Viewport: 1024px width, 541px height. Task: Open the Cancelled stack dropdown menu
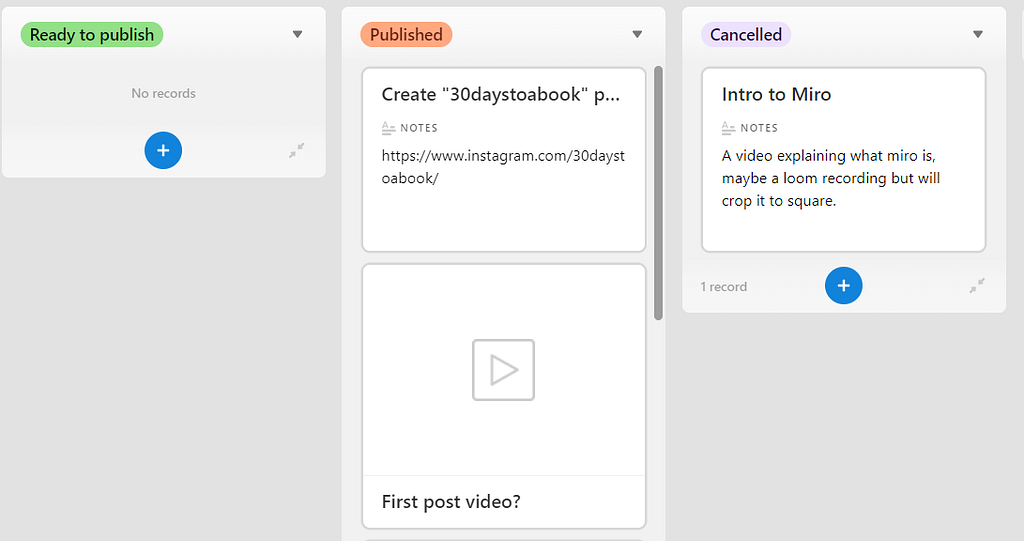(978, 34)
